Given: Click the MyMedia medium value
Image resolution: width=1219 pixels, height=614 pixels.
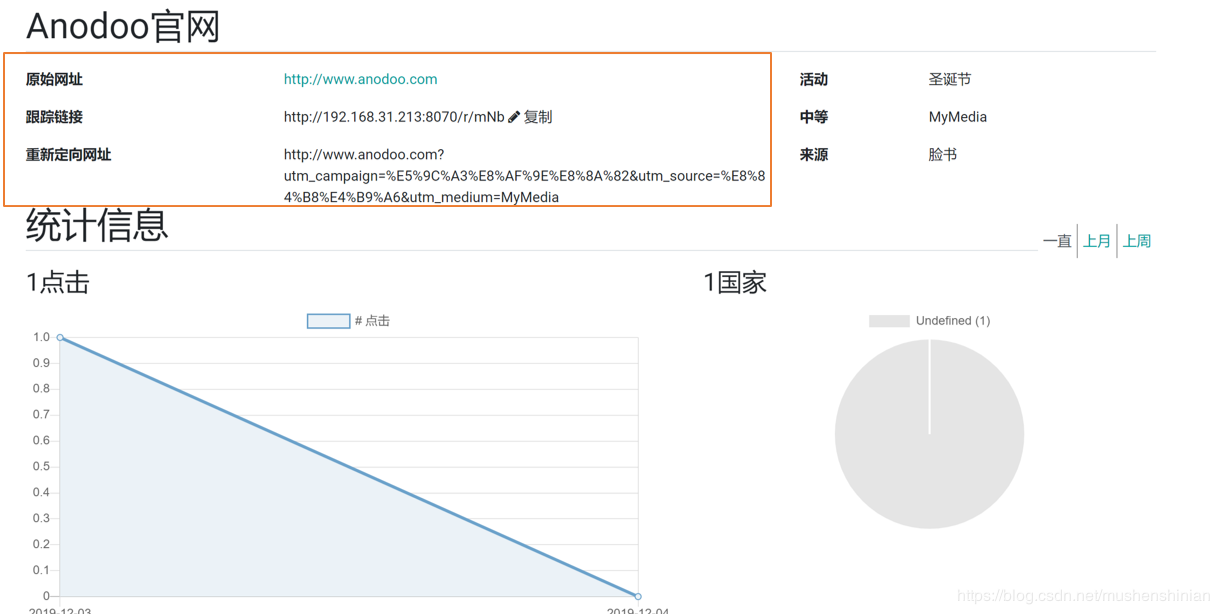Looking at the screenshot, I should (x=958, y=117).
